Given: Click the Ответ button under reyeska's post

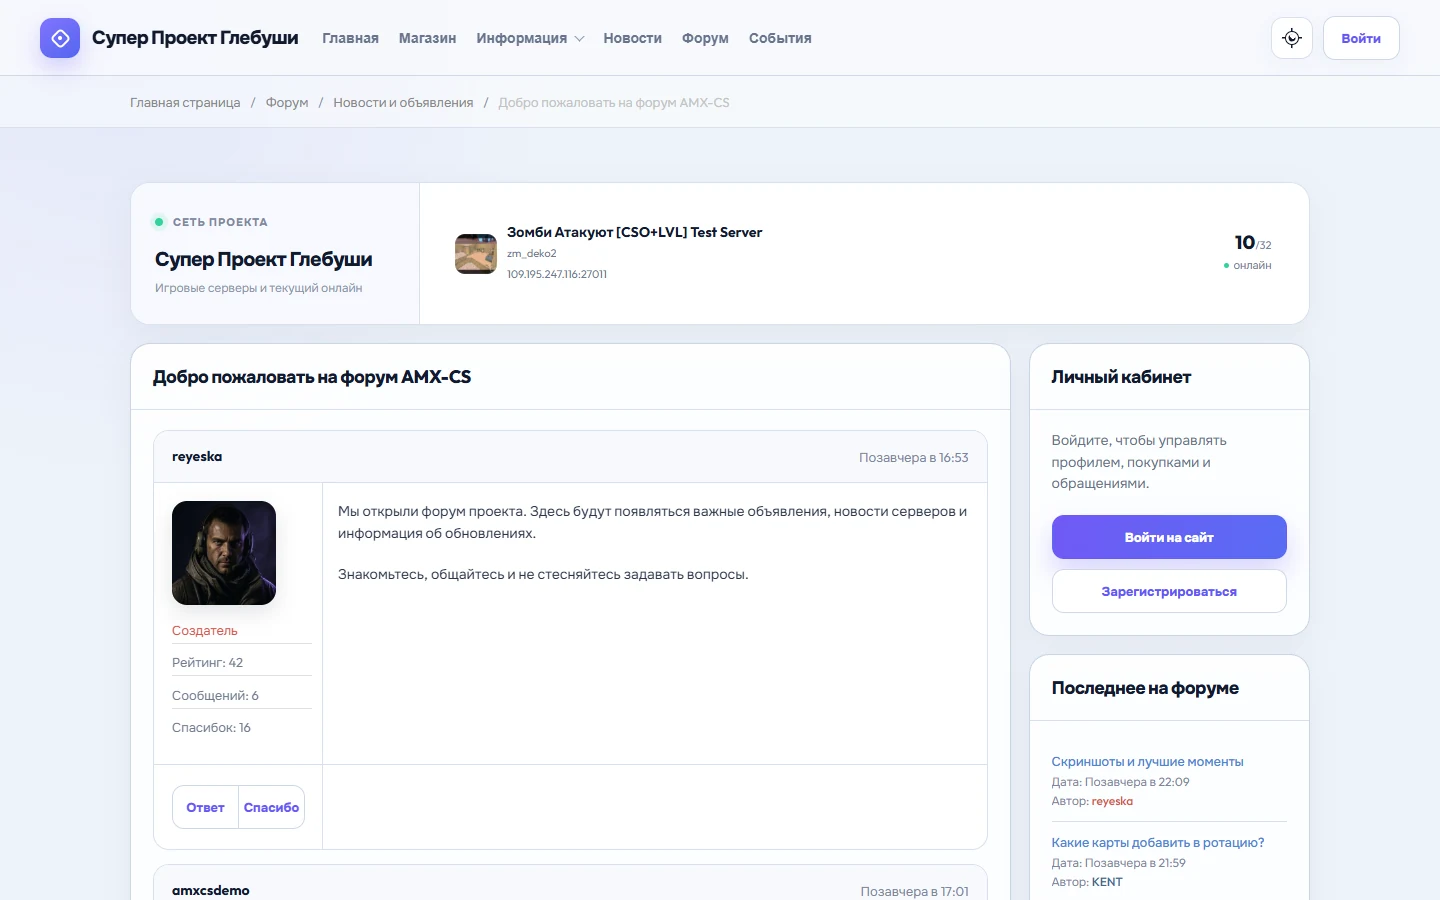Looking at the screenshot, I should coord(205,807).
